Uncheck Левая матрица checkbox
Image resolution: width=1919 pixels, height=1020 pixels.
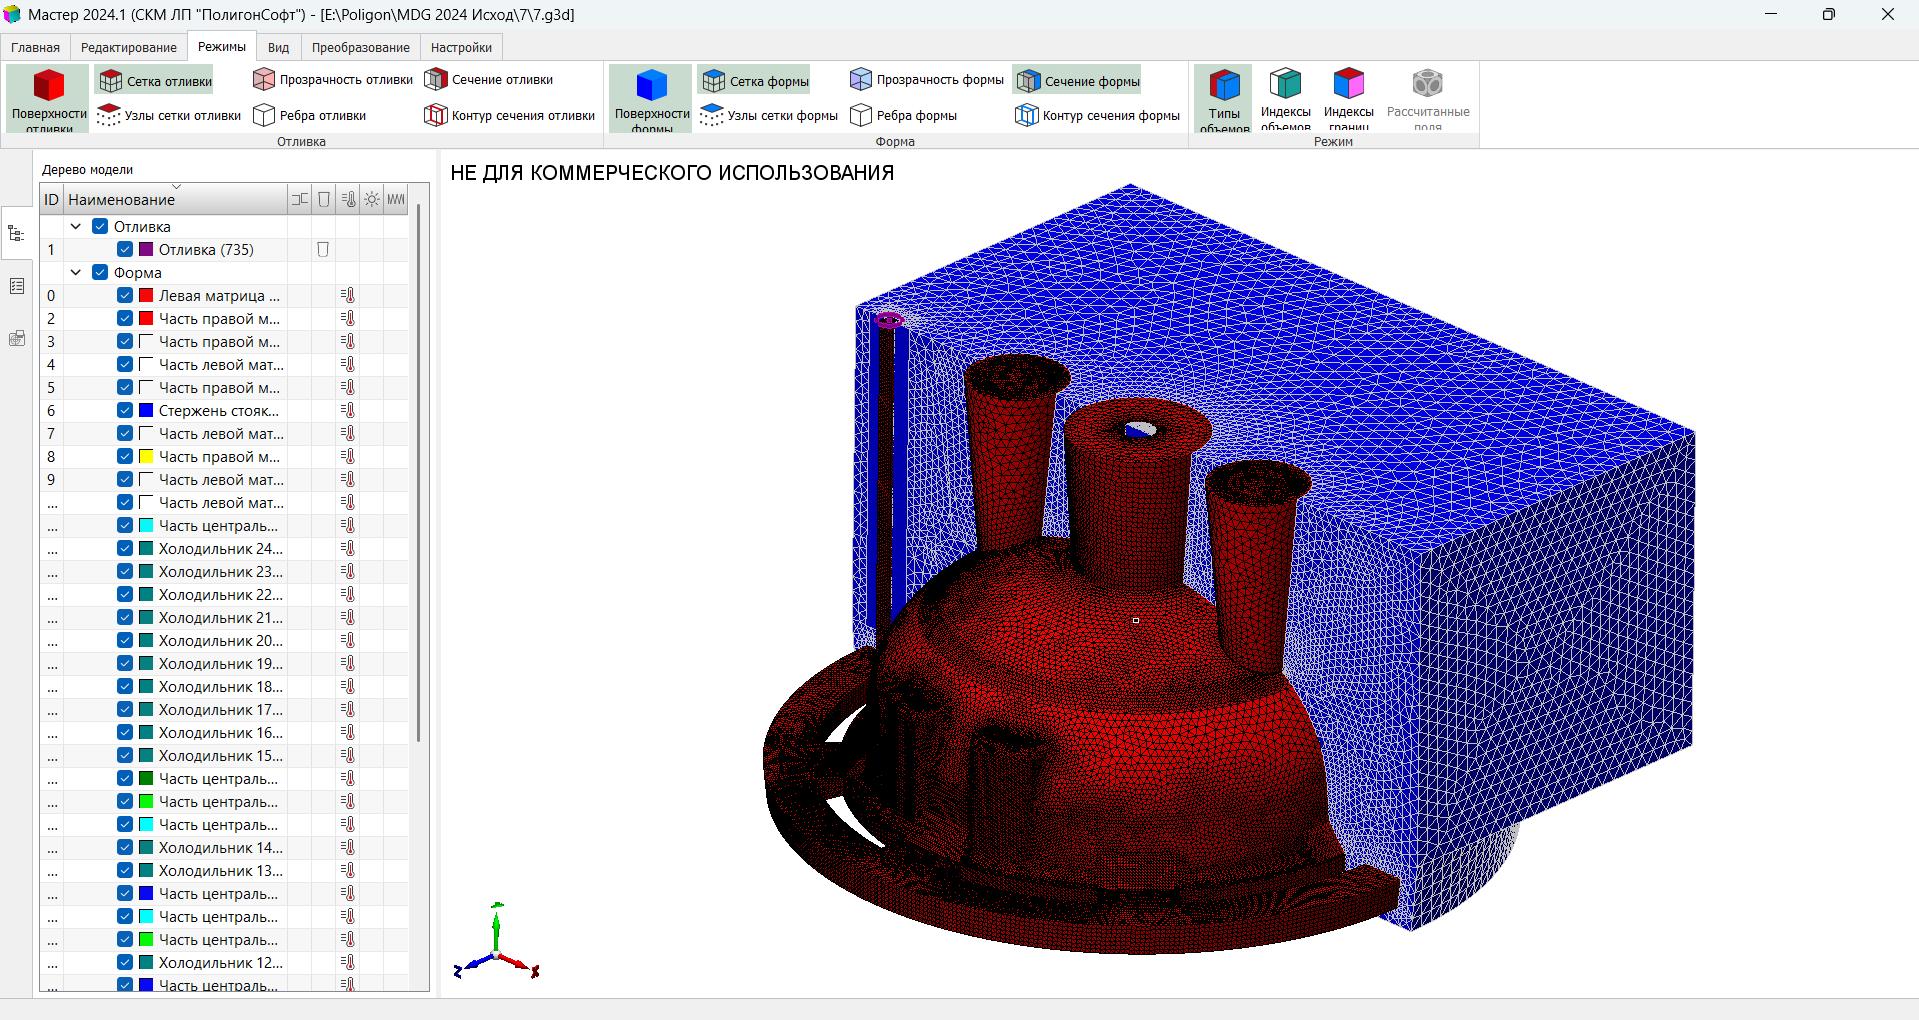point(125,295)
